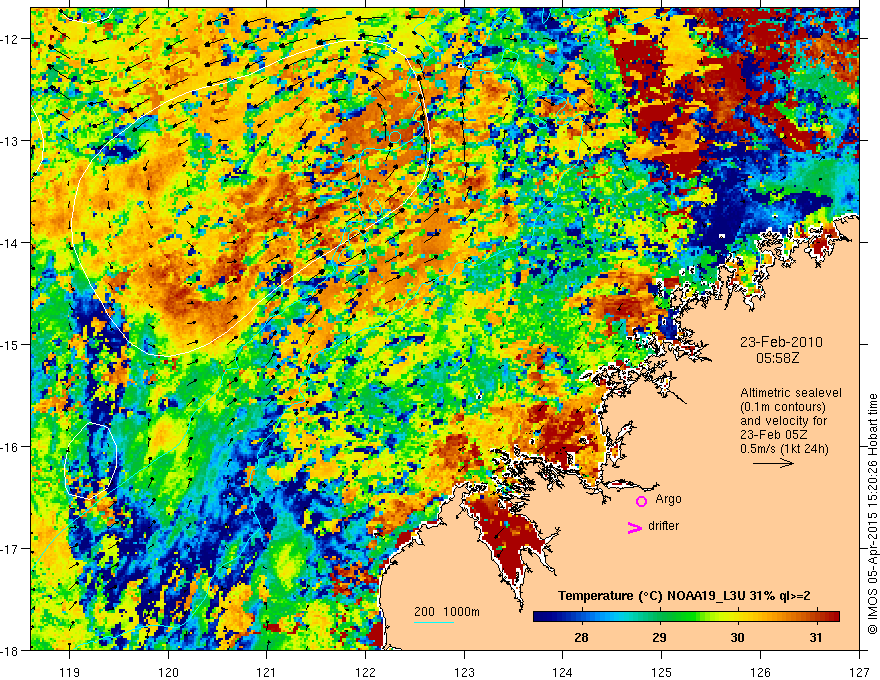Click the date text '23-Feb-2010'
Screen dimensions: 880x680
(x=781, y=342)
